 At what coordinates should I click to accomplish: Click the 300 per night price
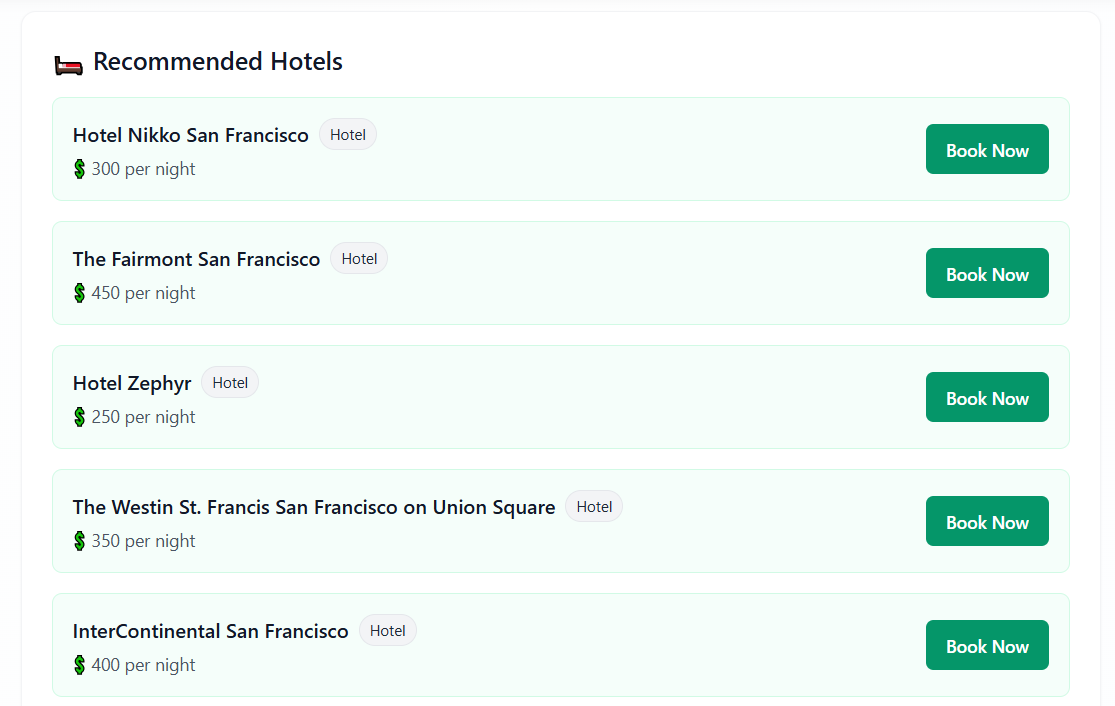point(143,169)
